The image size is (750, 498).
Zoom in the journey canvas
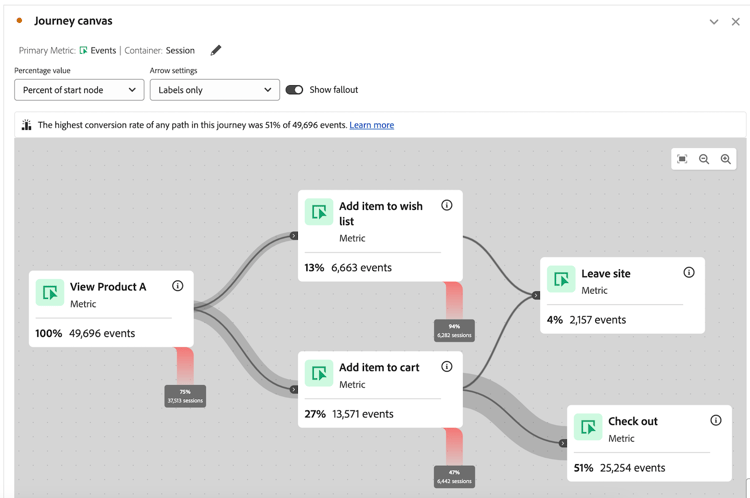pos(726,159)
